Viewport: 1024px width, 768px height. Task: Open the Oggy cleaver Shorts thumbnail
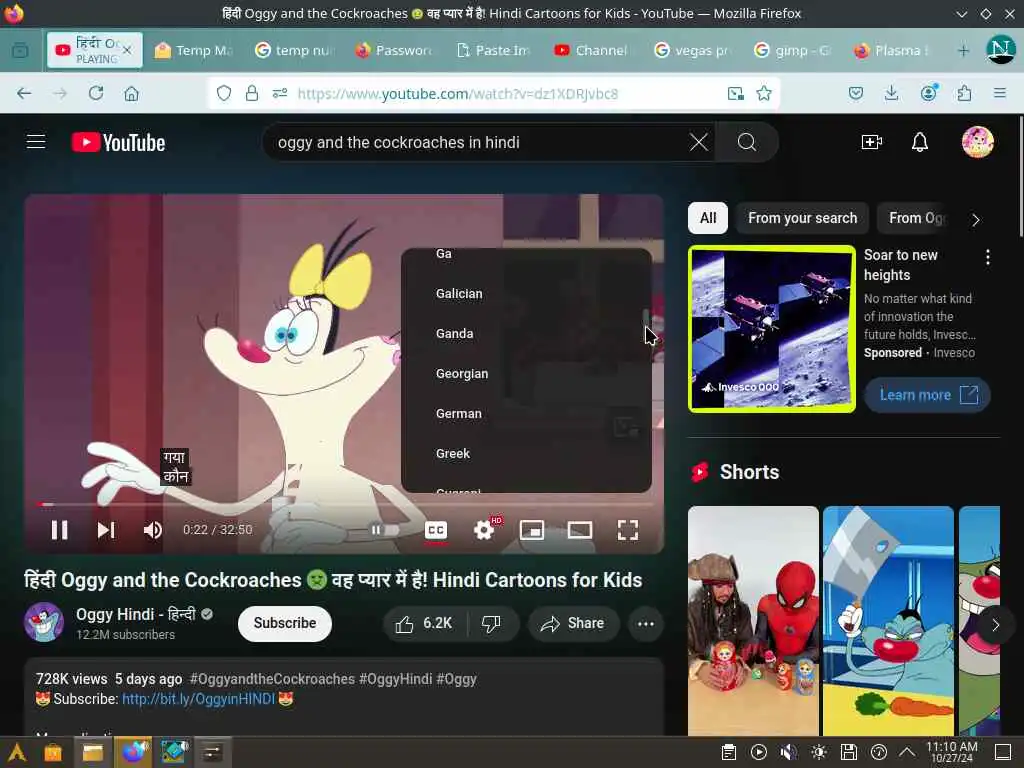tap(888, 620)
